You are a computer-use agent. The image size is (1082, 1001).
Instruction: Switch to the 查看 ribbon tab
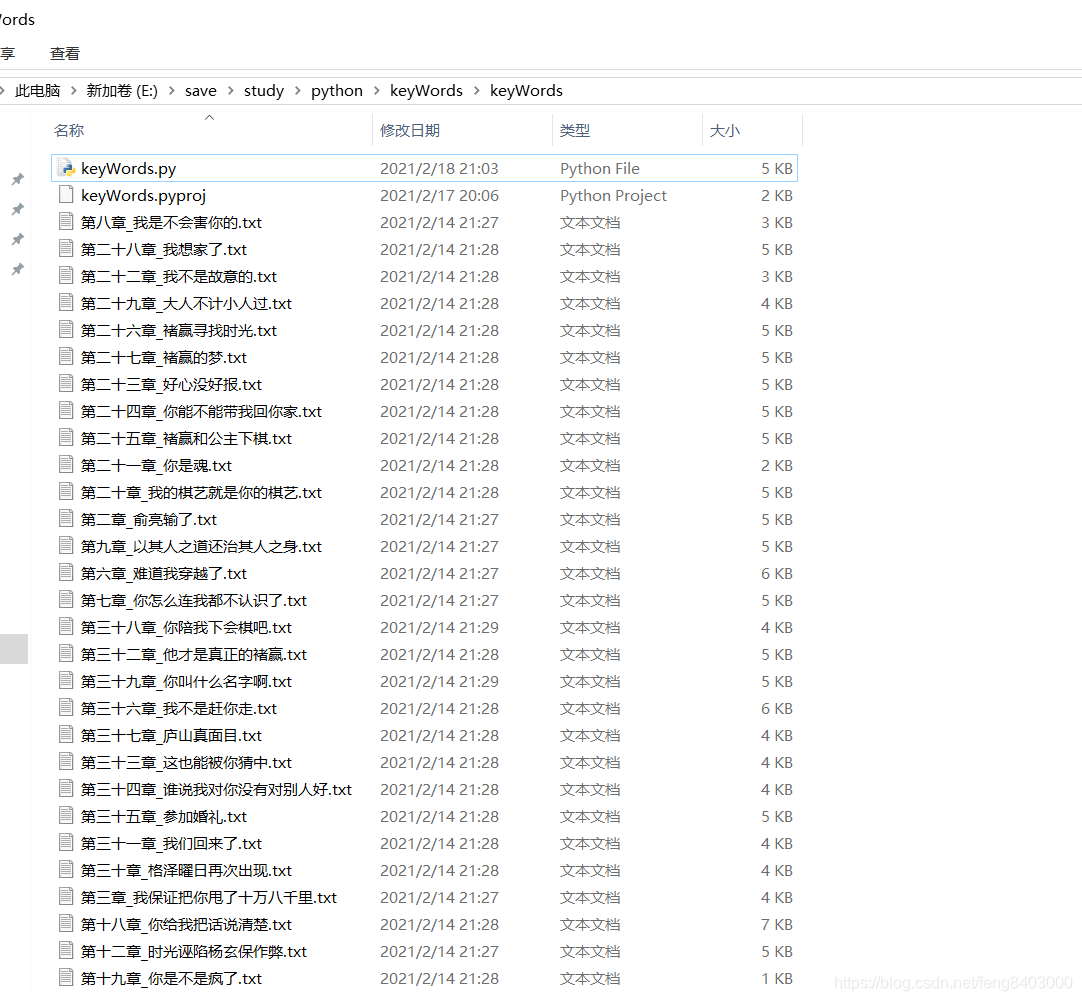(x=64, y=53)
